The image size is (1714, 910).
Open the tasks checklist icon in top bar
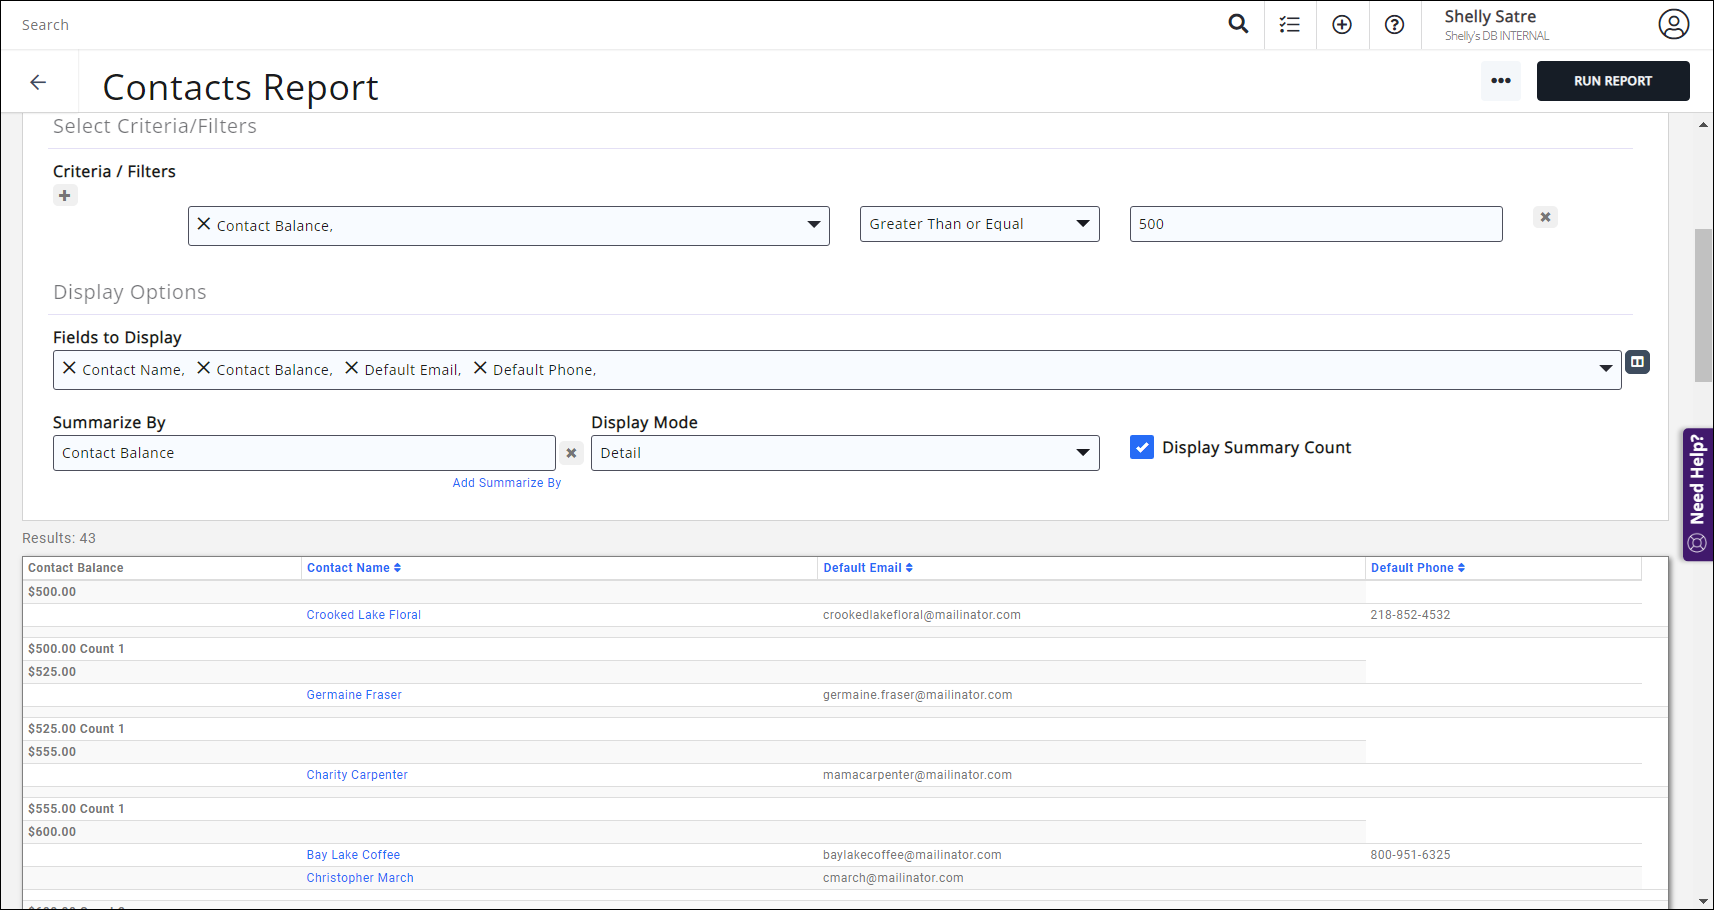[x=1289, y=23]
